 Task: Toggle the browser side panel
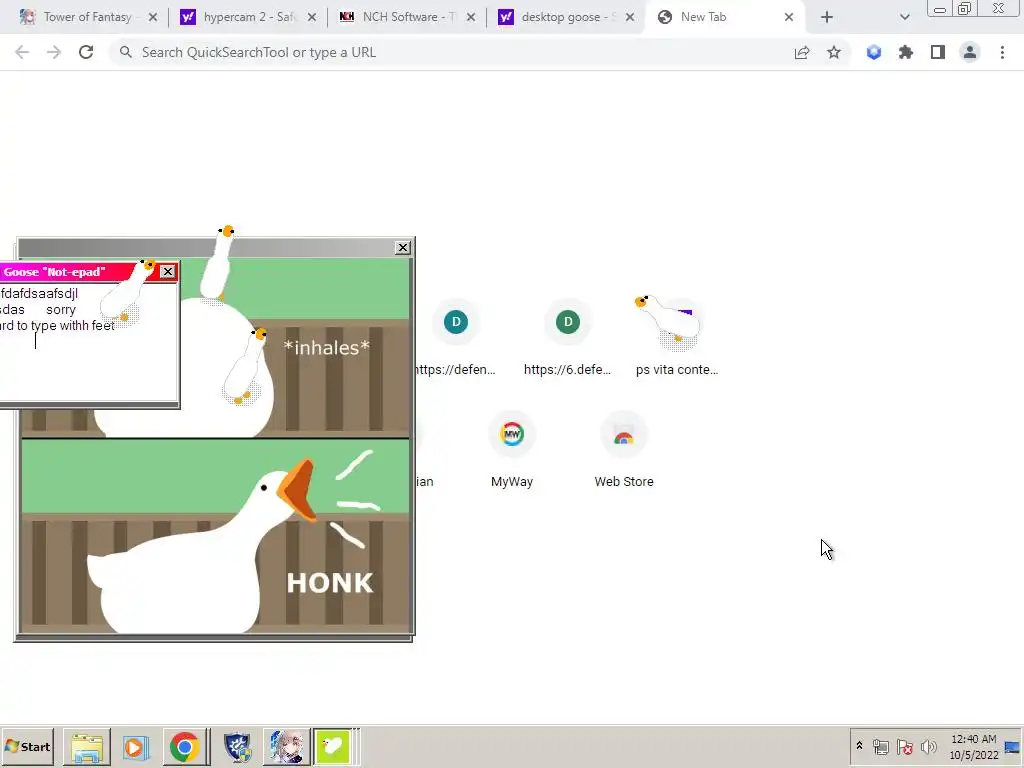[938, 52]
